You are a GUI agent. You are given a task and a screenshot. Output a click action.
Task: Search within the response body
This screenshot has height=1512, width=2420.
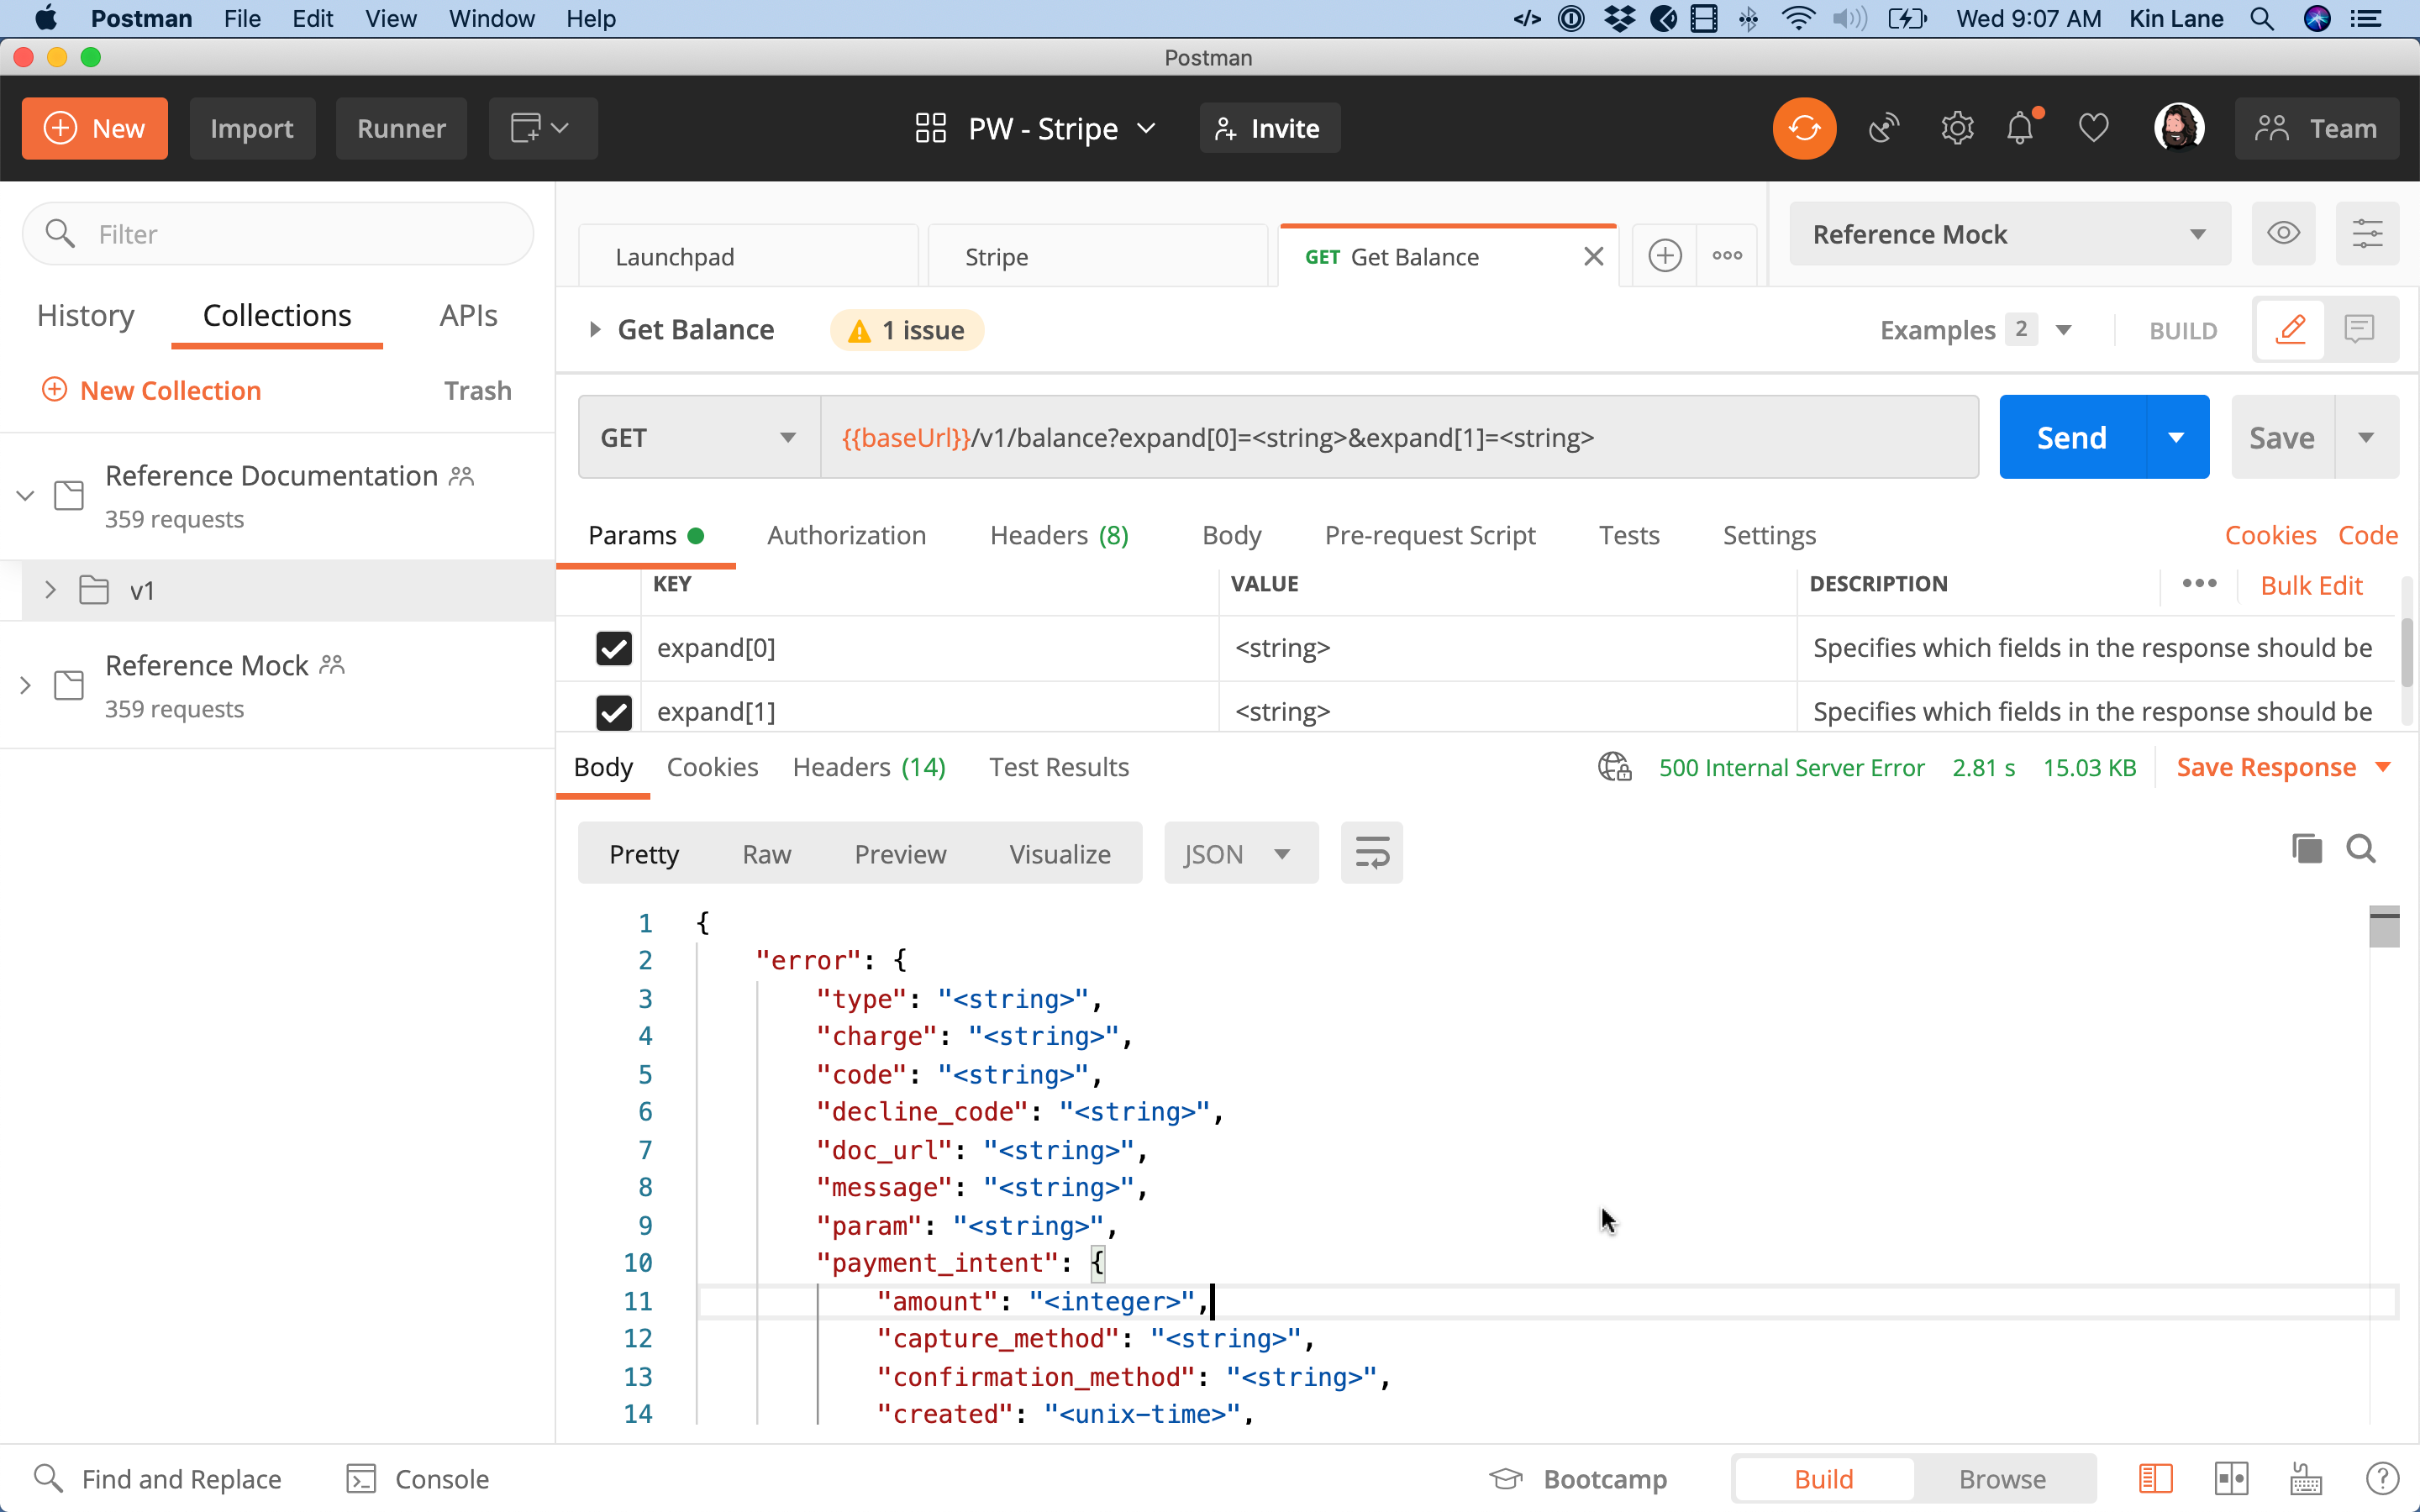pos(2361,849)
